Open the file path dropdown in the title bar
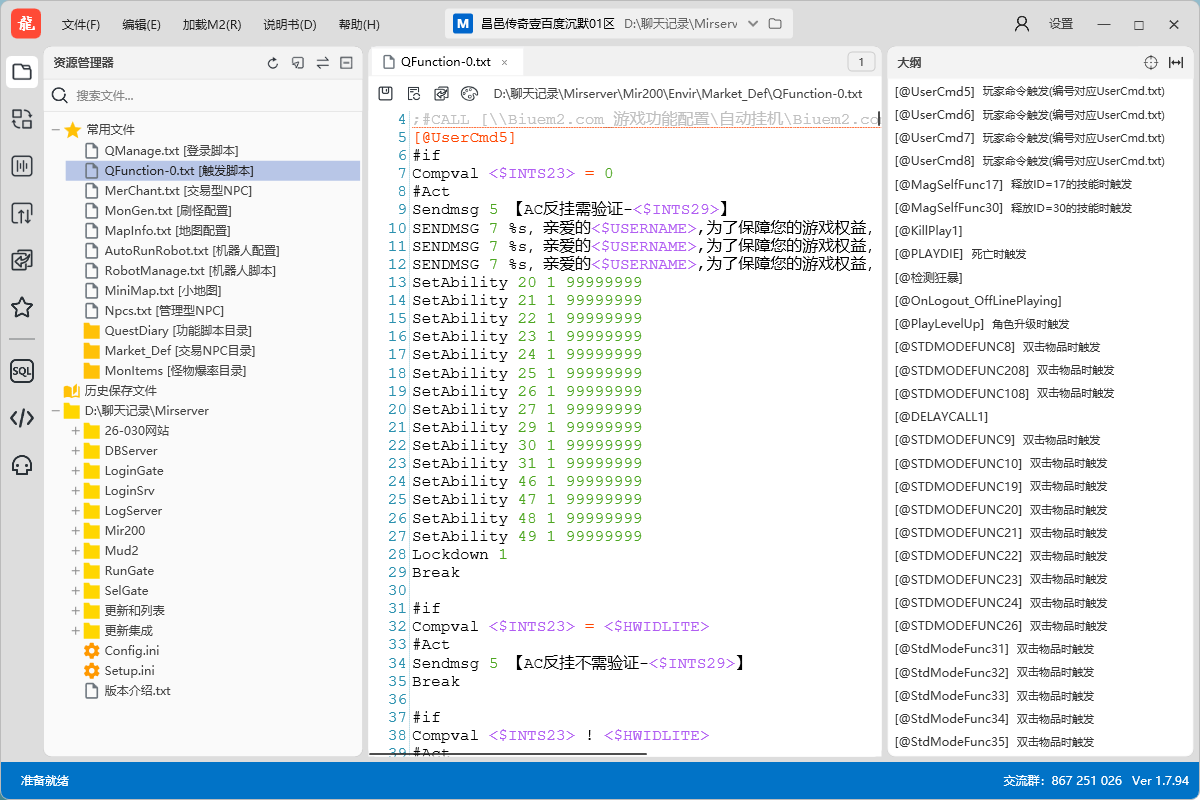 pos(751,23)
